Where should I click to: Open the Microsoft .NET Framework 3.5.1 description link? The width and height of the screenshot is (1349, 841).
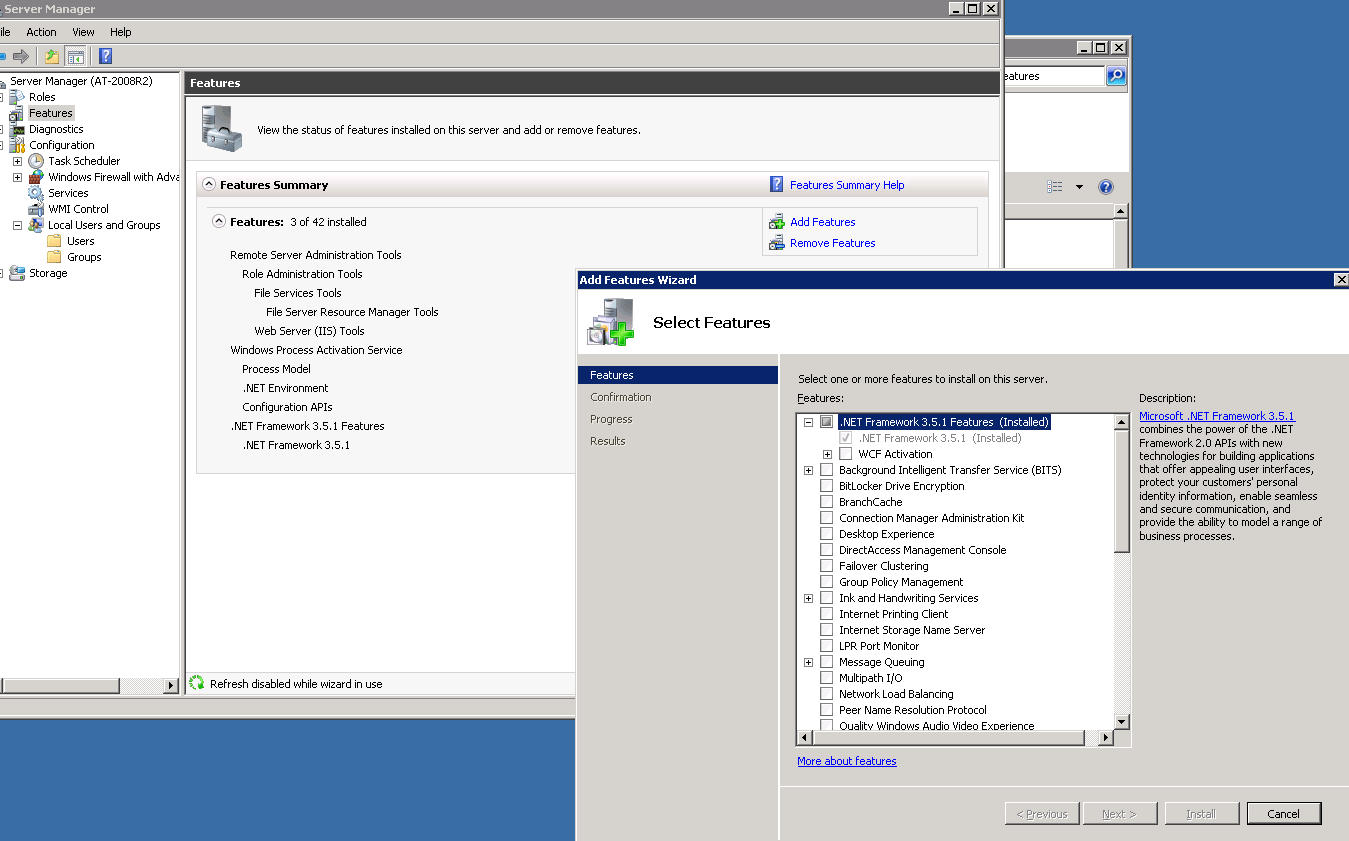(1217, 416)
